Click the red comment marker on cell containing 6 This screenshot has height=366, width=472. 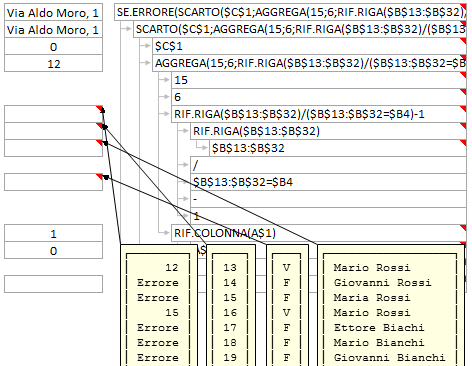[x=464, y=91]
